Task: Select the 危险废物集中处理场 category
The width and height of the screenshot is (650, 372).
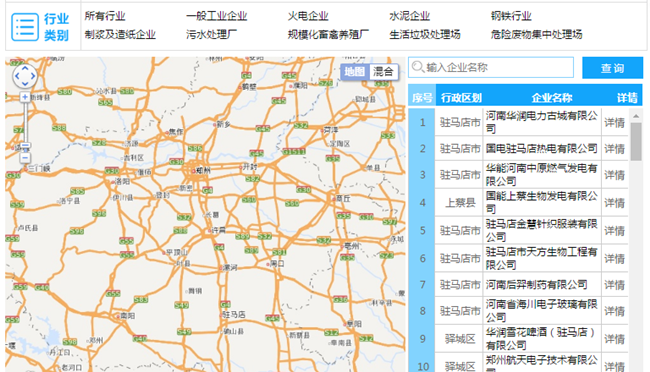Action: (536, 34)
